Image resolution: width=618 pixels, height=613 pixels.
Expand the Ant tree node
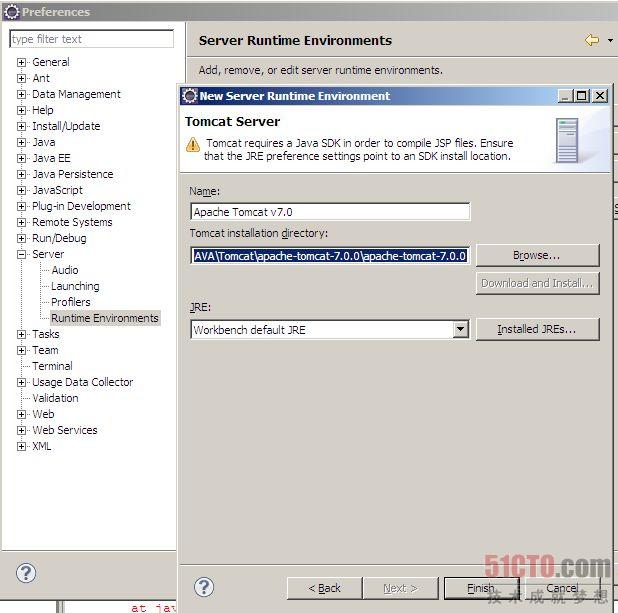(x=21, y=78)
